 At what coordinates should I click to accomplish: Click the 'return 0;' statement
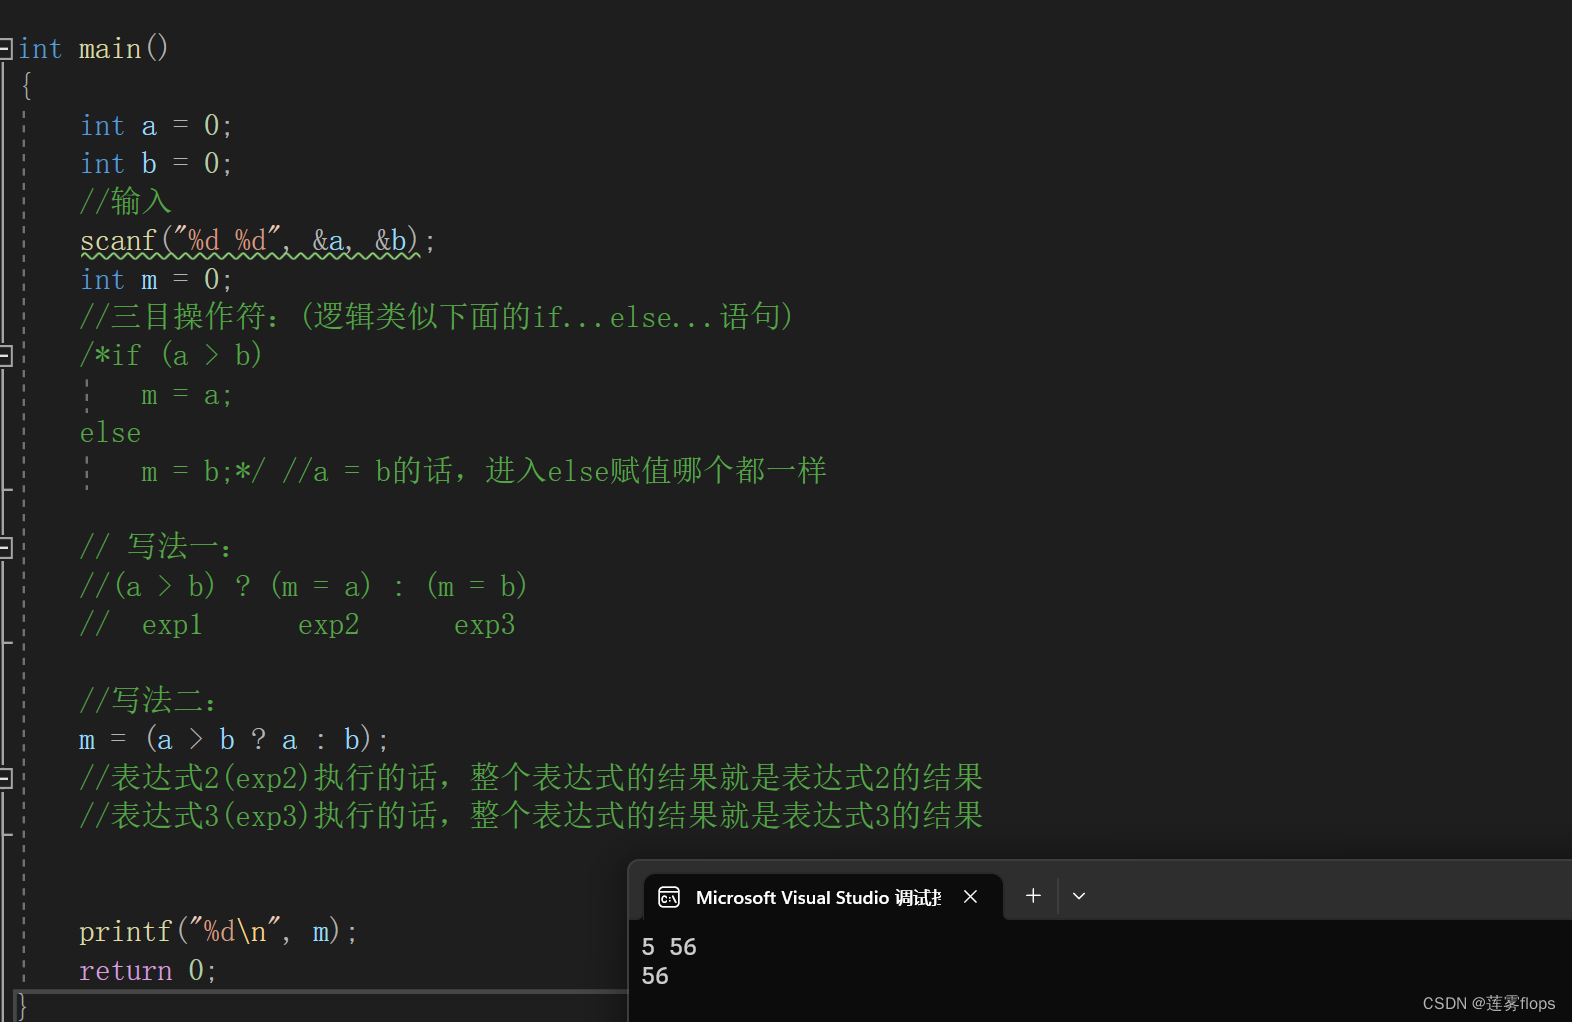pyautogui.click(x=147, y=971)
